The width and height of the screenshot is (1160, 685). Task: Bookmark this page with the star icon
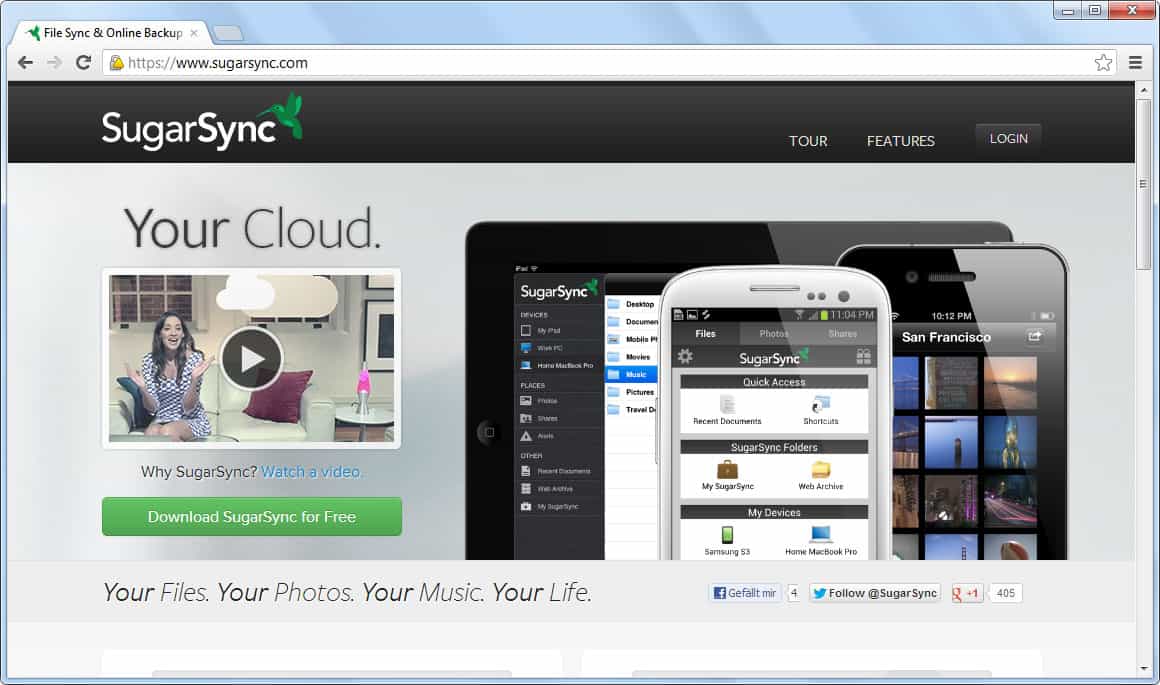1103,63
